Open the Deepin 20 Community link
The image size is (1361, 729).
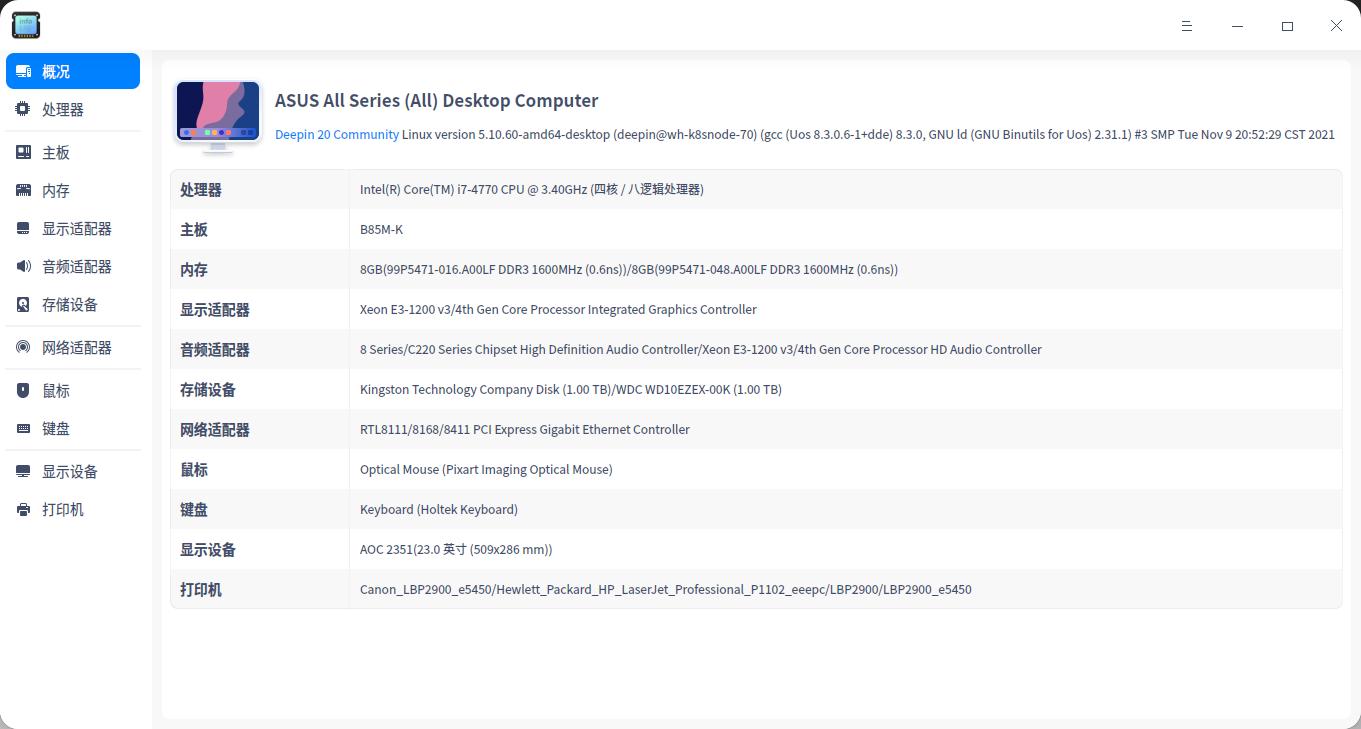pyautogui.click(x=337, y=134)
